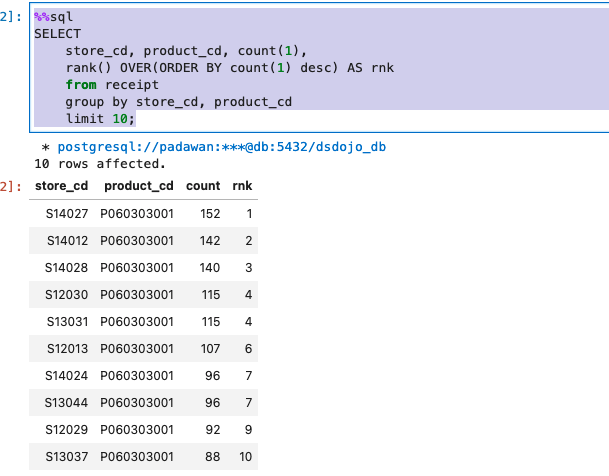Select store cell S12013
This screenshot has height=476, width=609.
point(68,349)
